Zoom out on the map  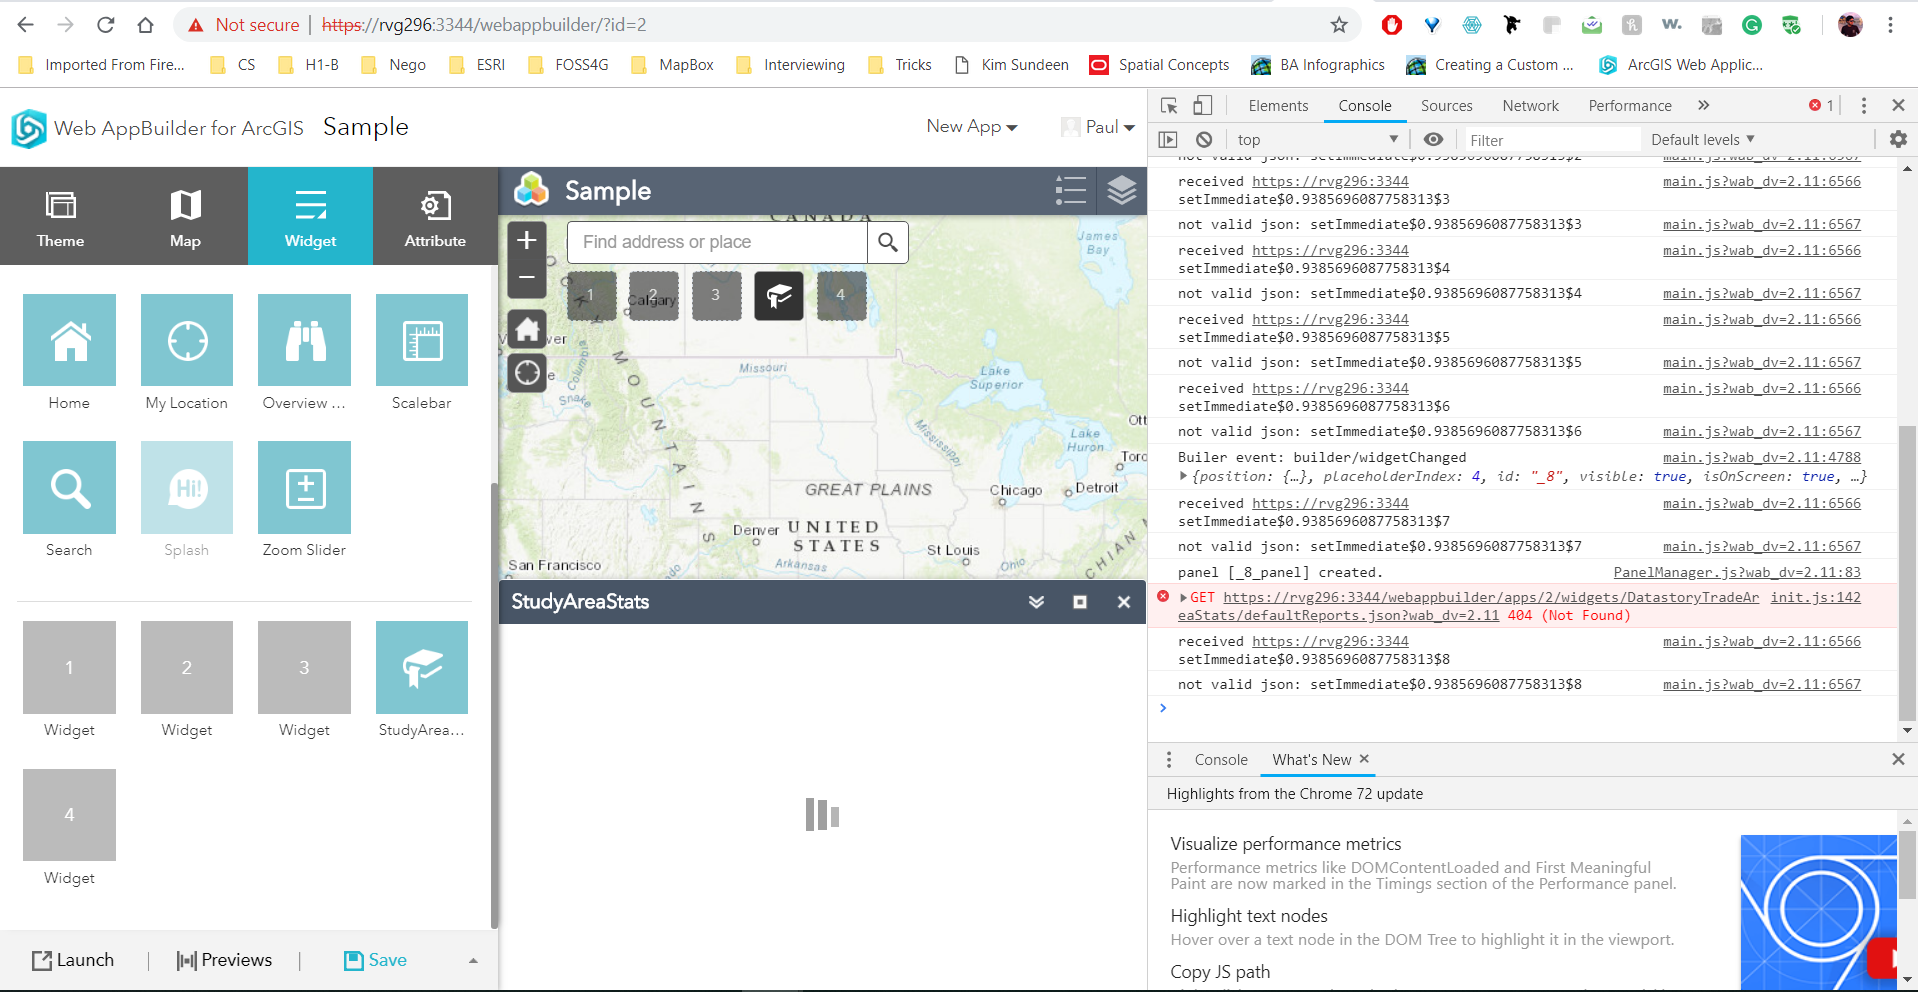click(x=527, y=278)
